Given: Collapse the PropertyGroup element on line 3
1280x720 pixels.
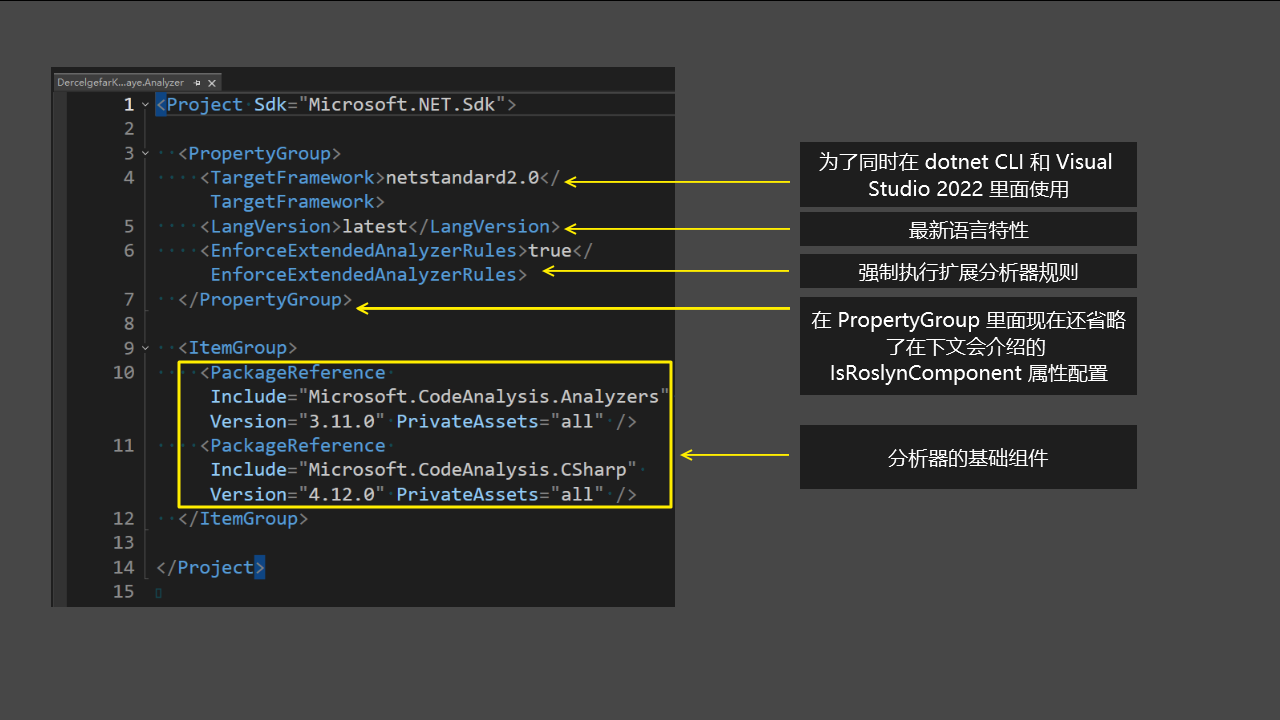Looking at the screenshot, I should [x=144, y=153].
